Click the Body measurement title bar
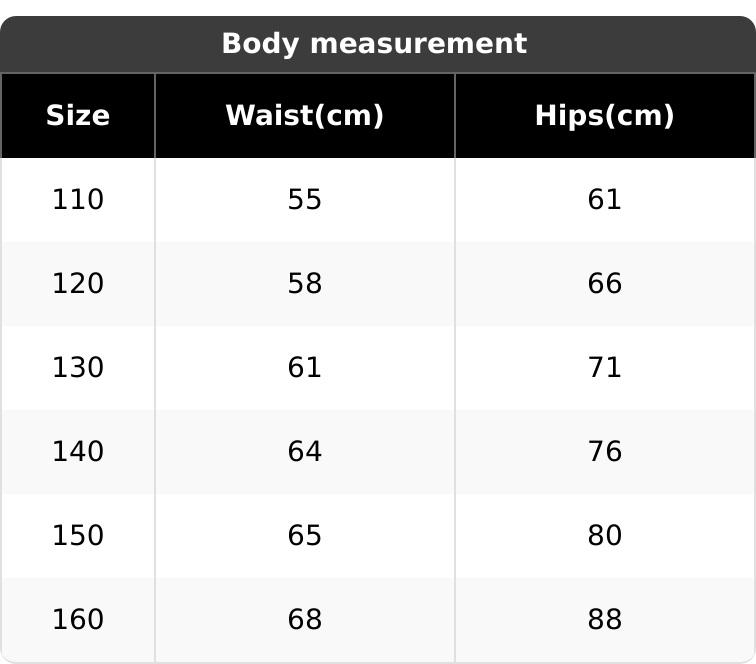756x664 pixels. pyautogui.click(x=374, y=44)
